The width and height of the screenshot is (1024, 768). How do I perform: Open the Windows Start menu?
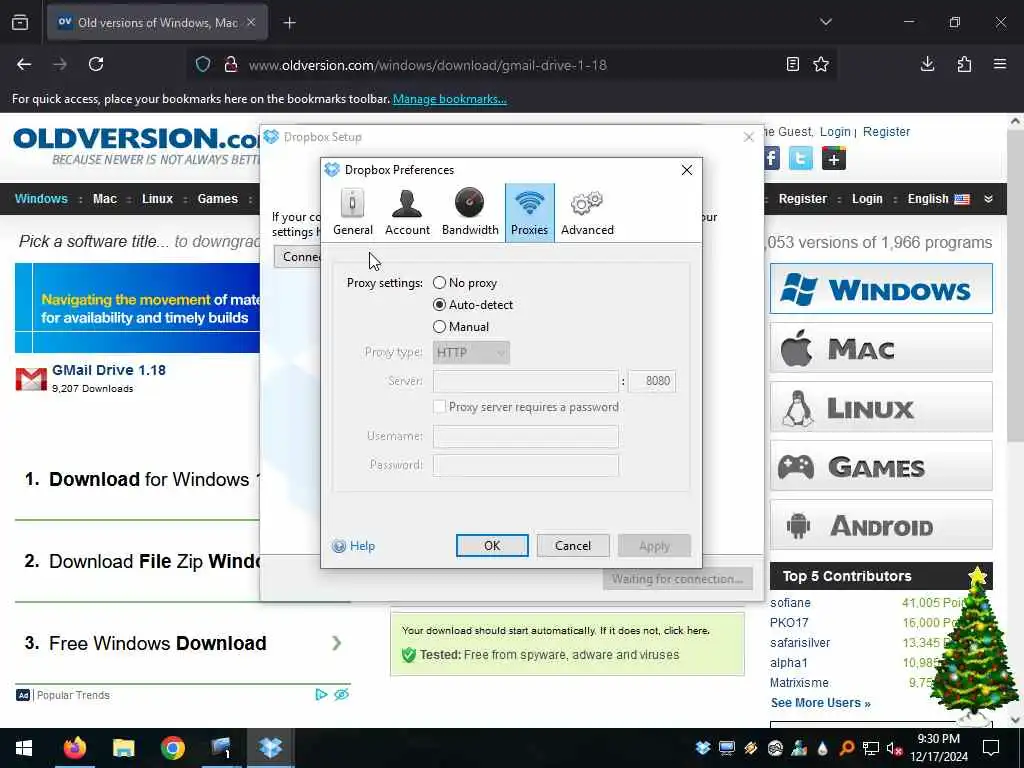24,748
